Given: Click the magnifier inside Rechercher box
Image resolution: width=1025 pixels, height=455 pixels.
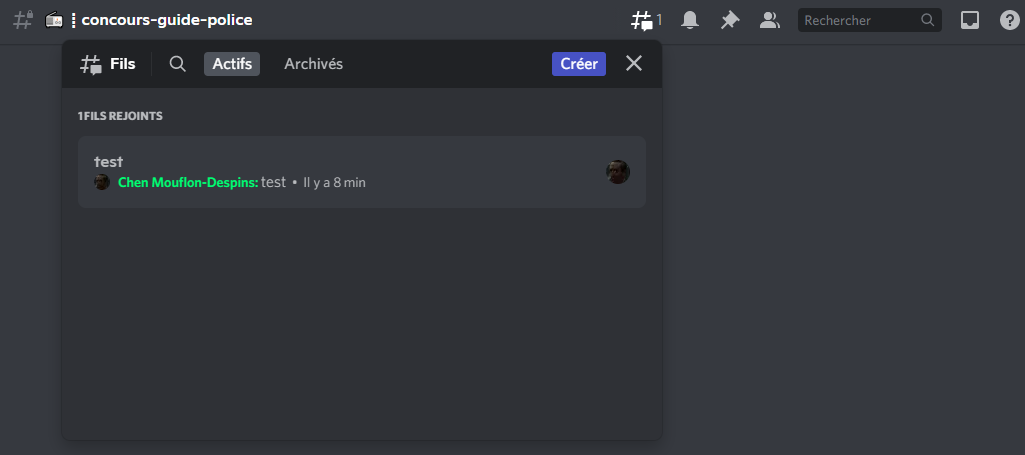Looking at the screenshot, I should (x=927, y=20).
